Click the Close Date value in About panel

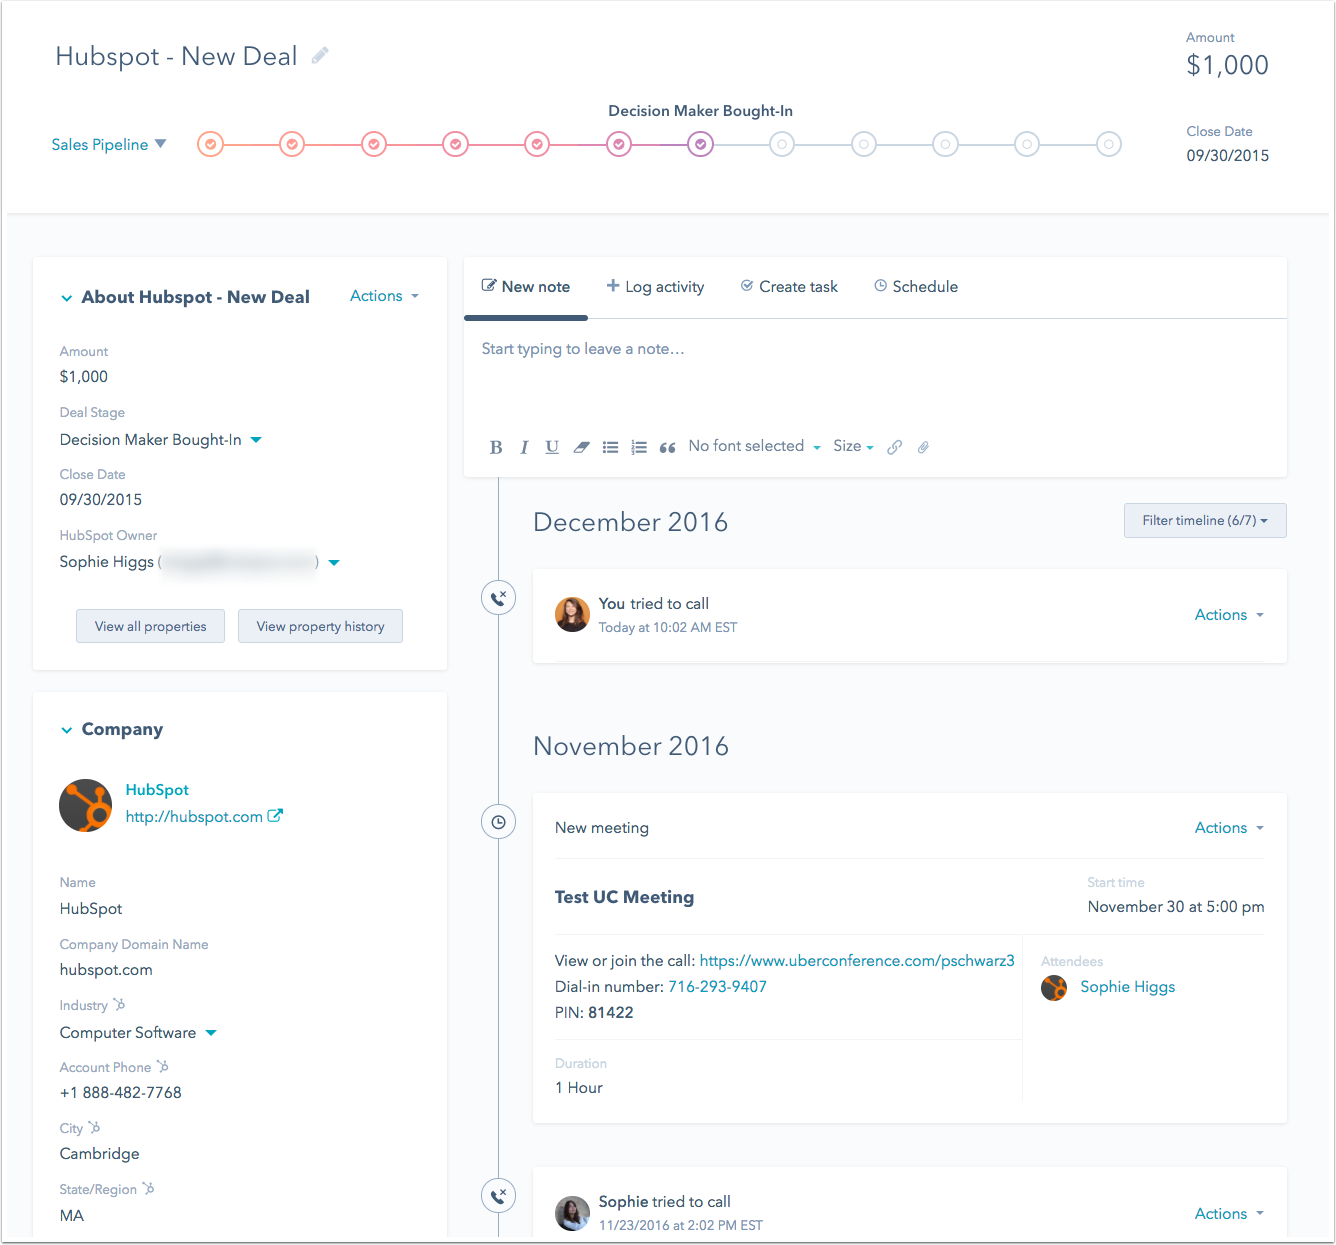[101, 500]
